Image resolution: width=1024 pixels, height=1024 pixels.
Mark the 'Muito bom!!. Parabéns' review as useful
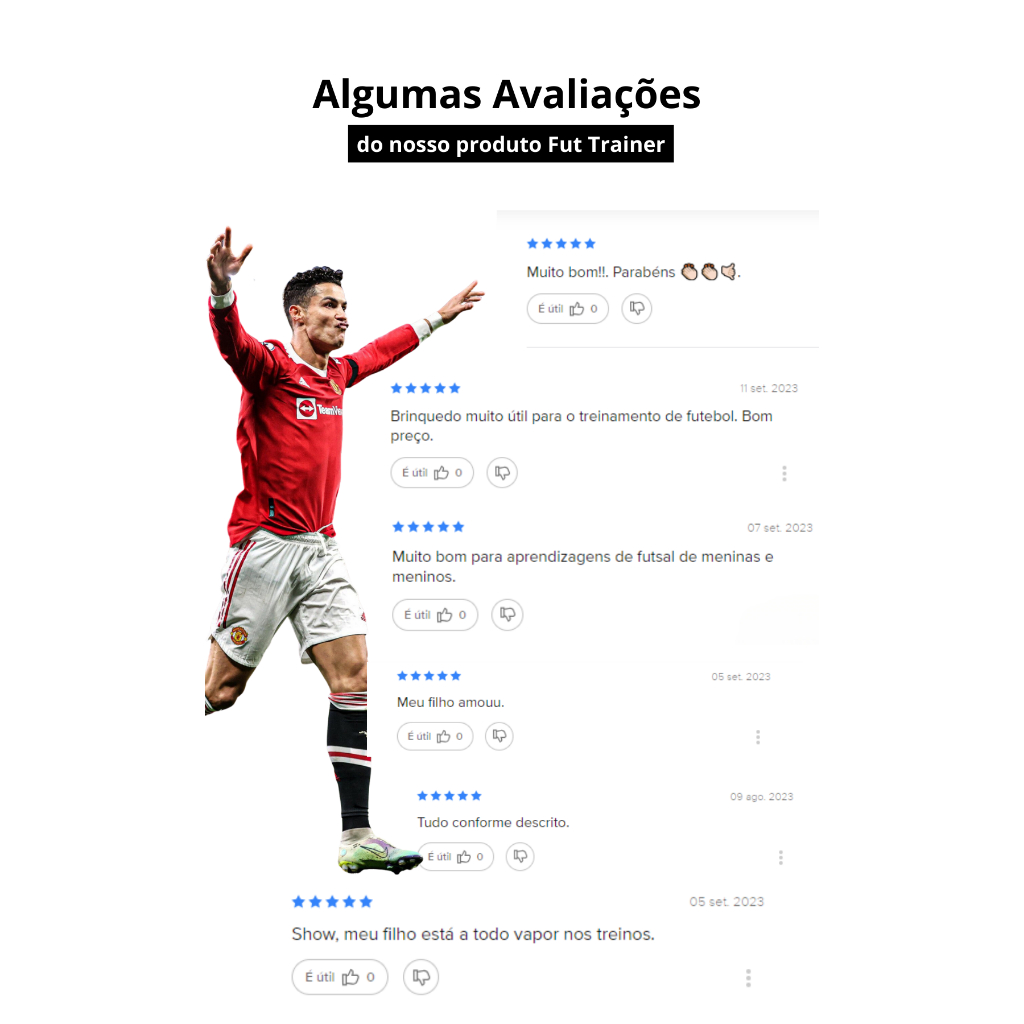pyautogui.click(x=568, y=308)
